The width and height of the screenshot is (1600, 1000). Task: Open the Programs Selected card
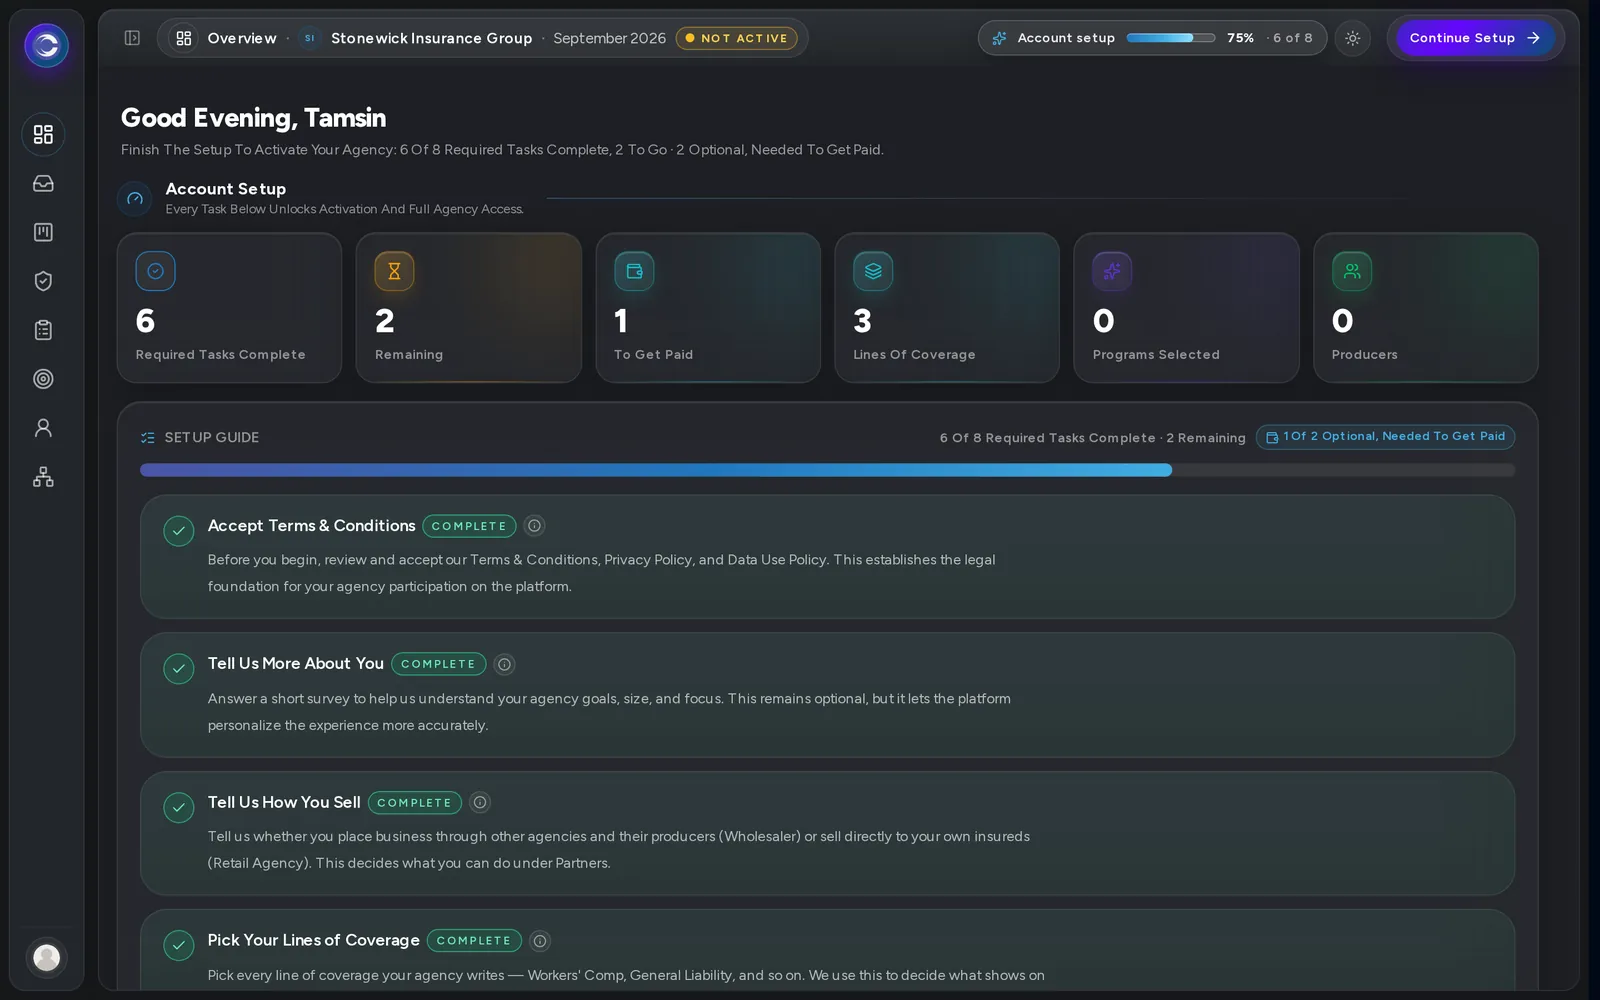point(1186,308)
